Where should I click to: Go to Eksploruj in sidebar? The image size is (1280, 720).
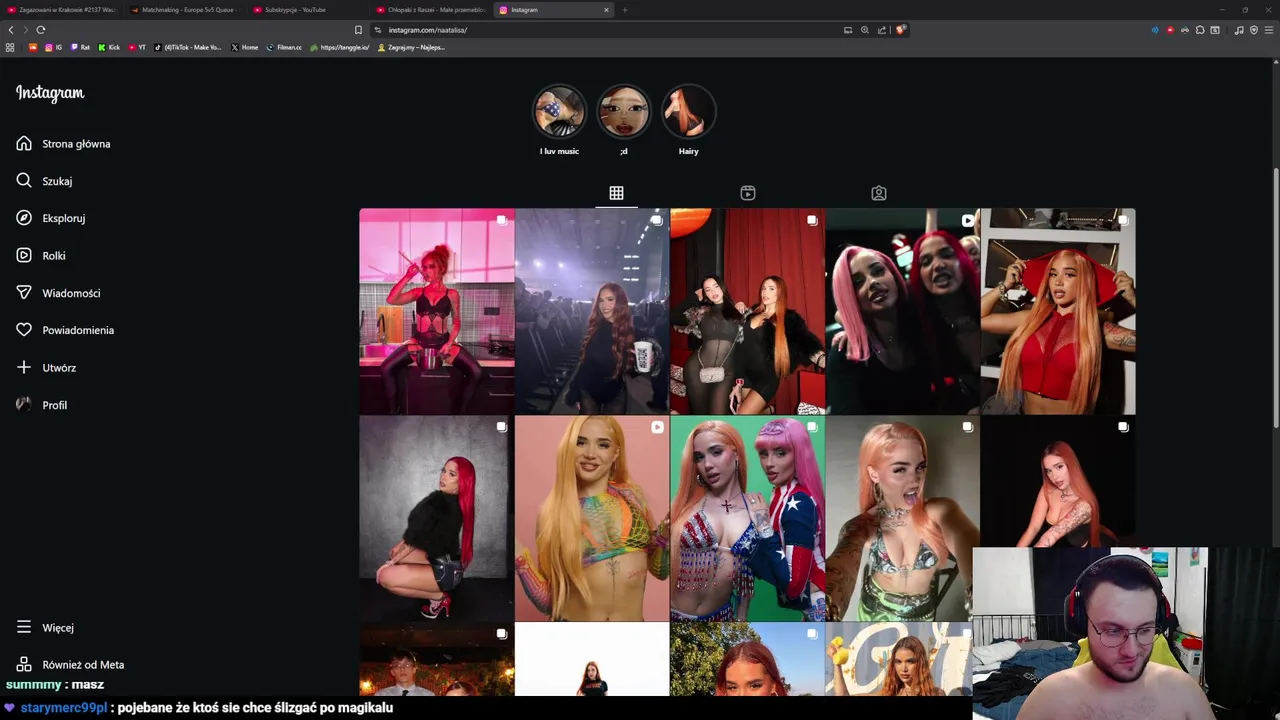50,218
